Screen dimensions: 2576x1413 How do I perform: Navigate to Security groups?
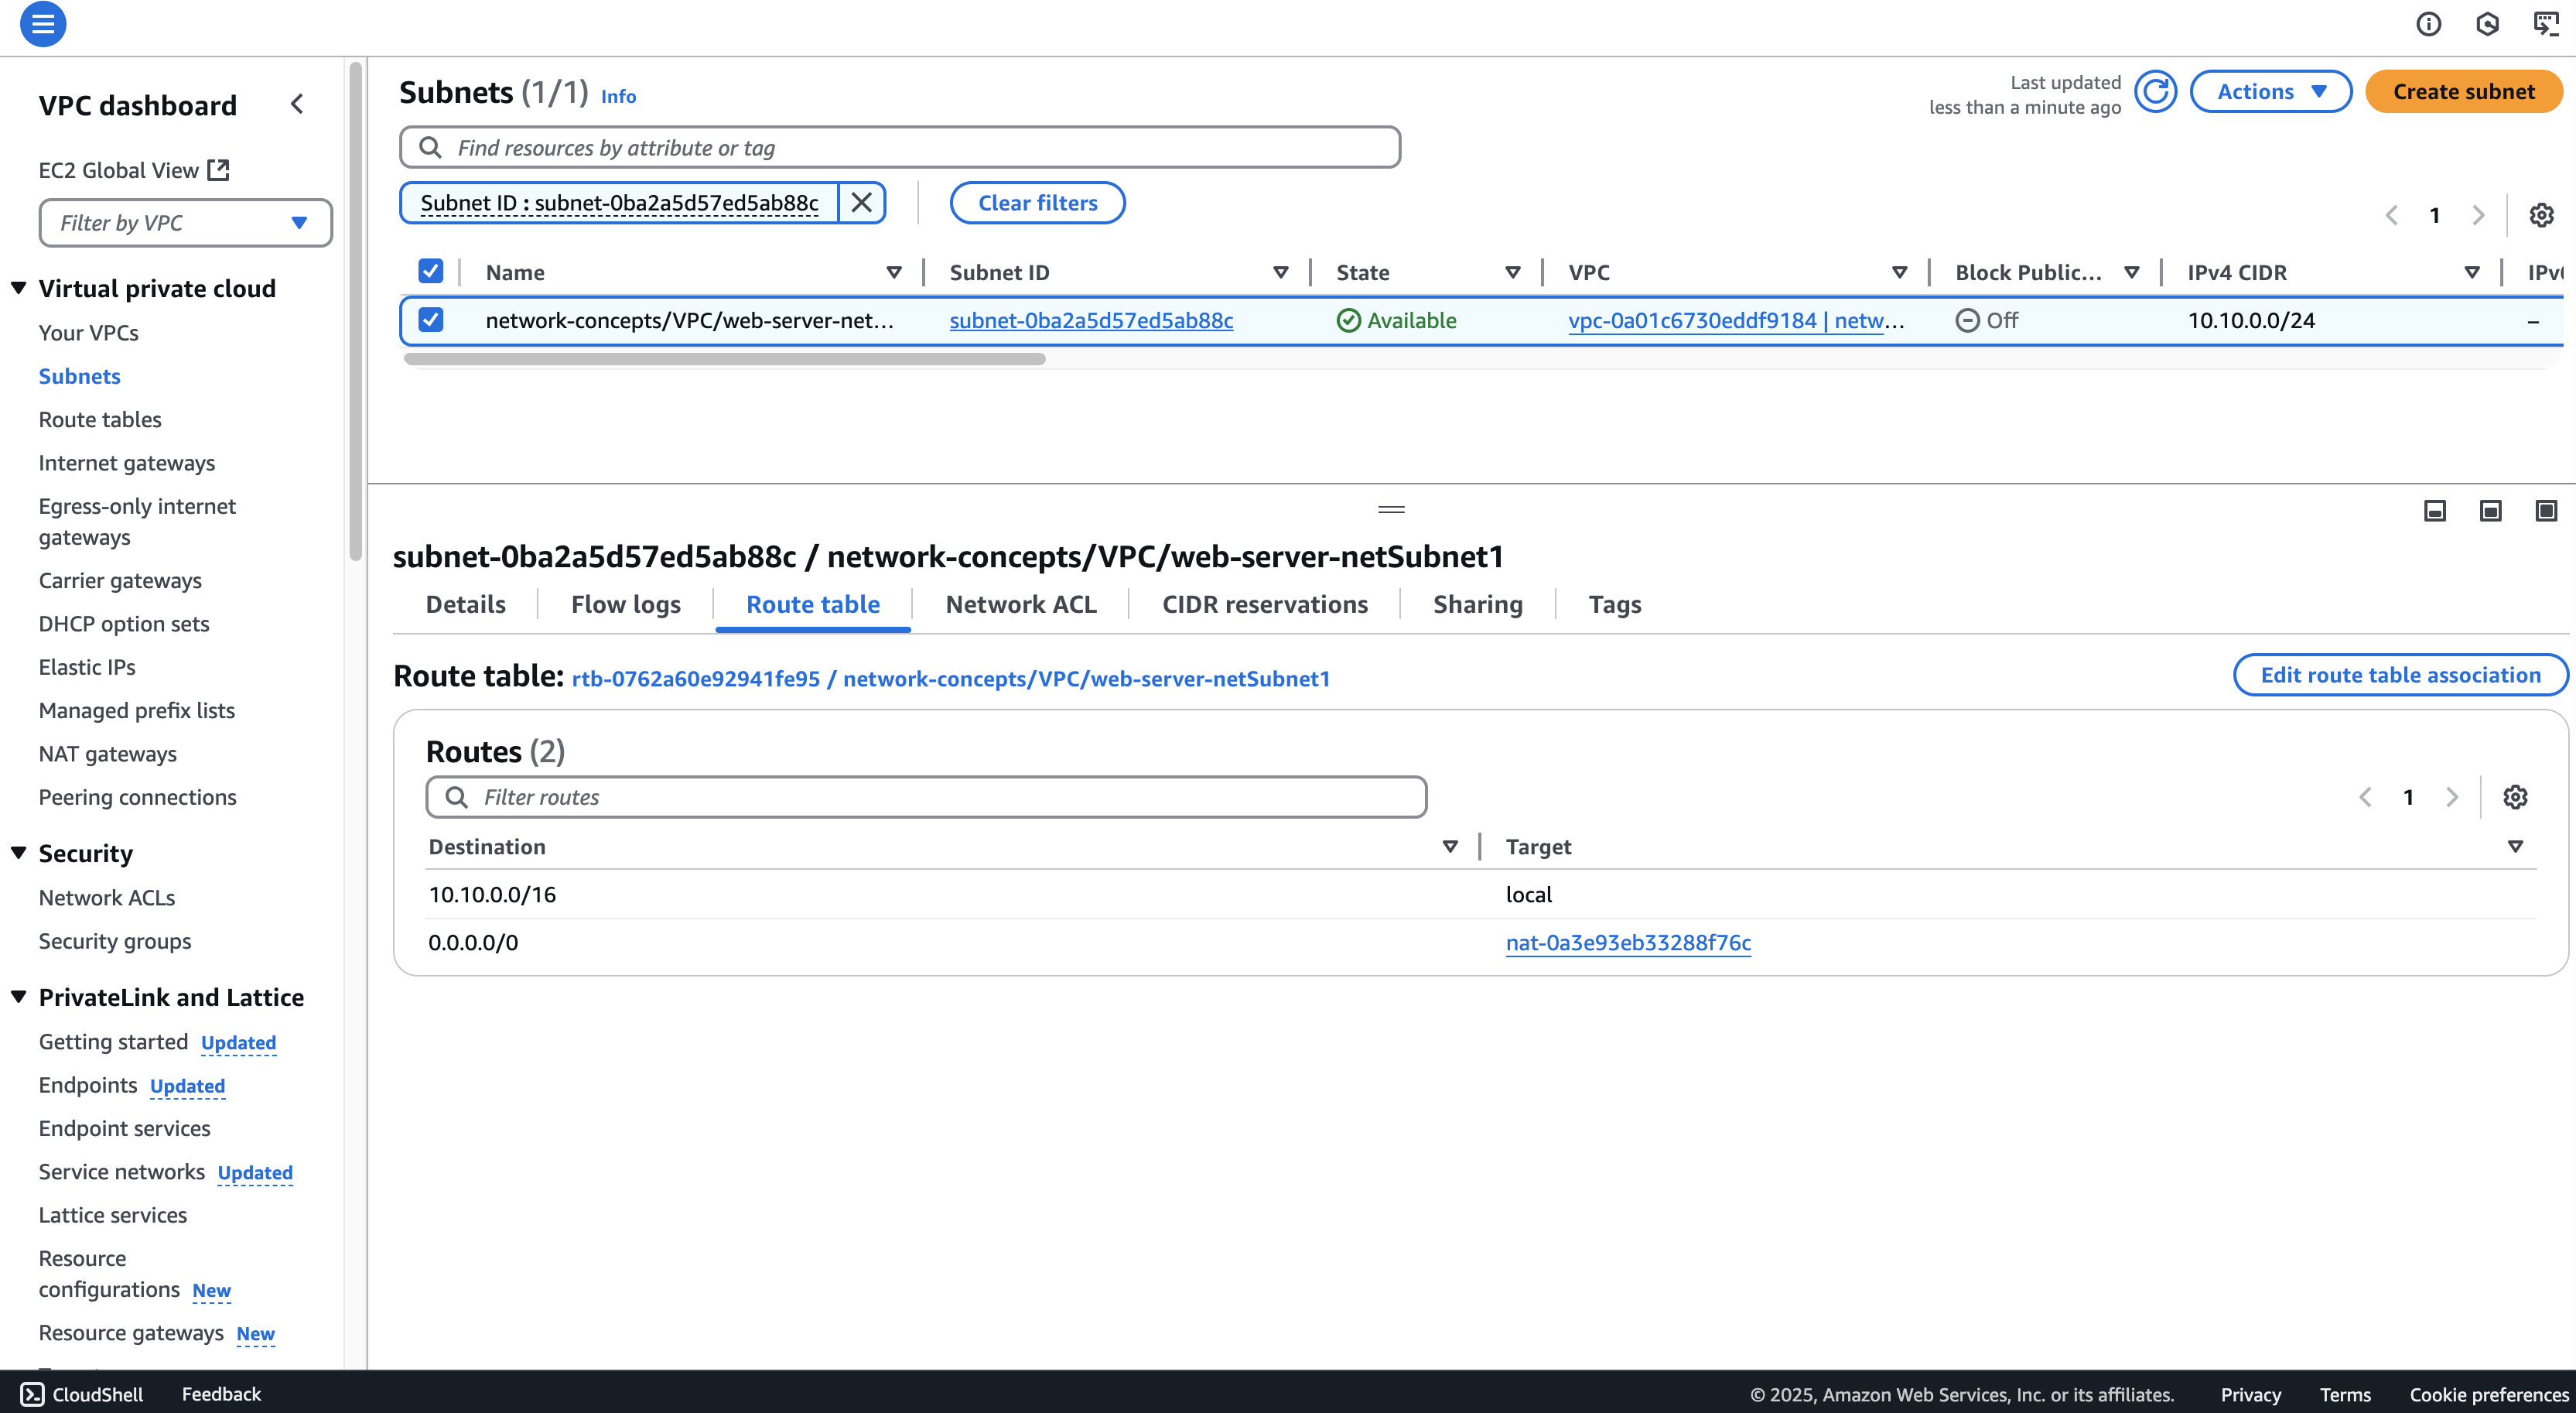115,941
